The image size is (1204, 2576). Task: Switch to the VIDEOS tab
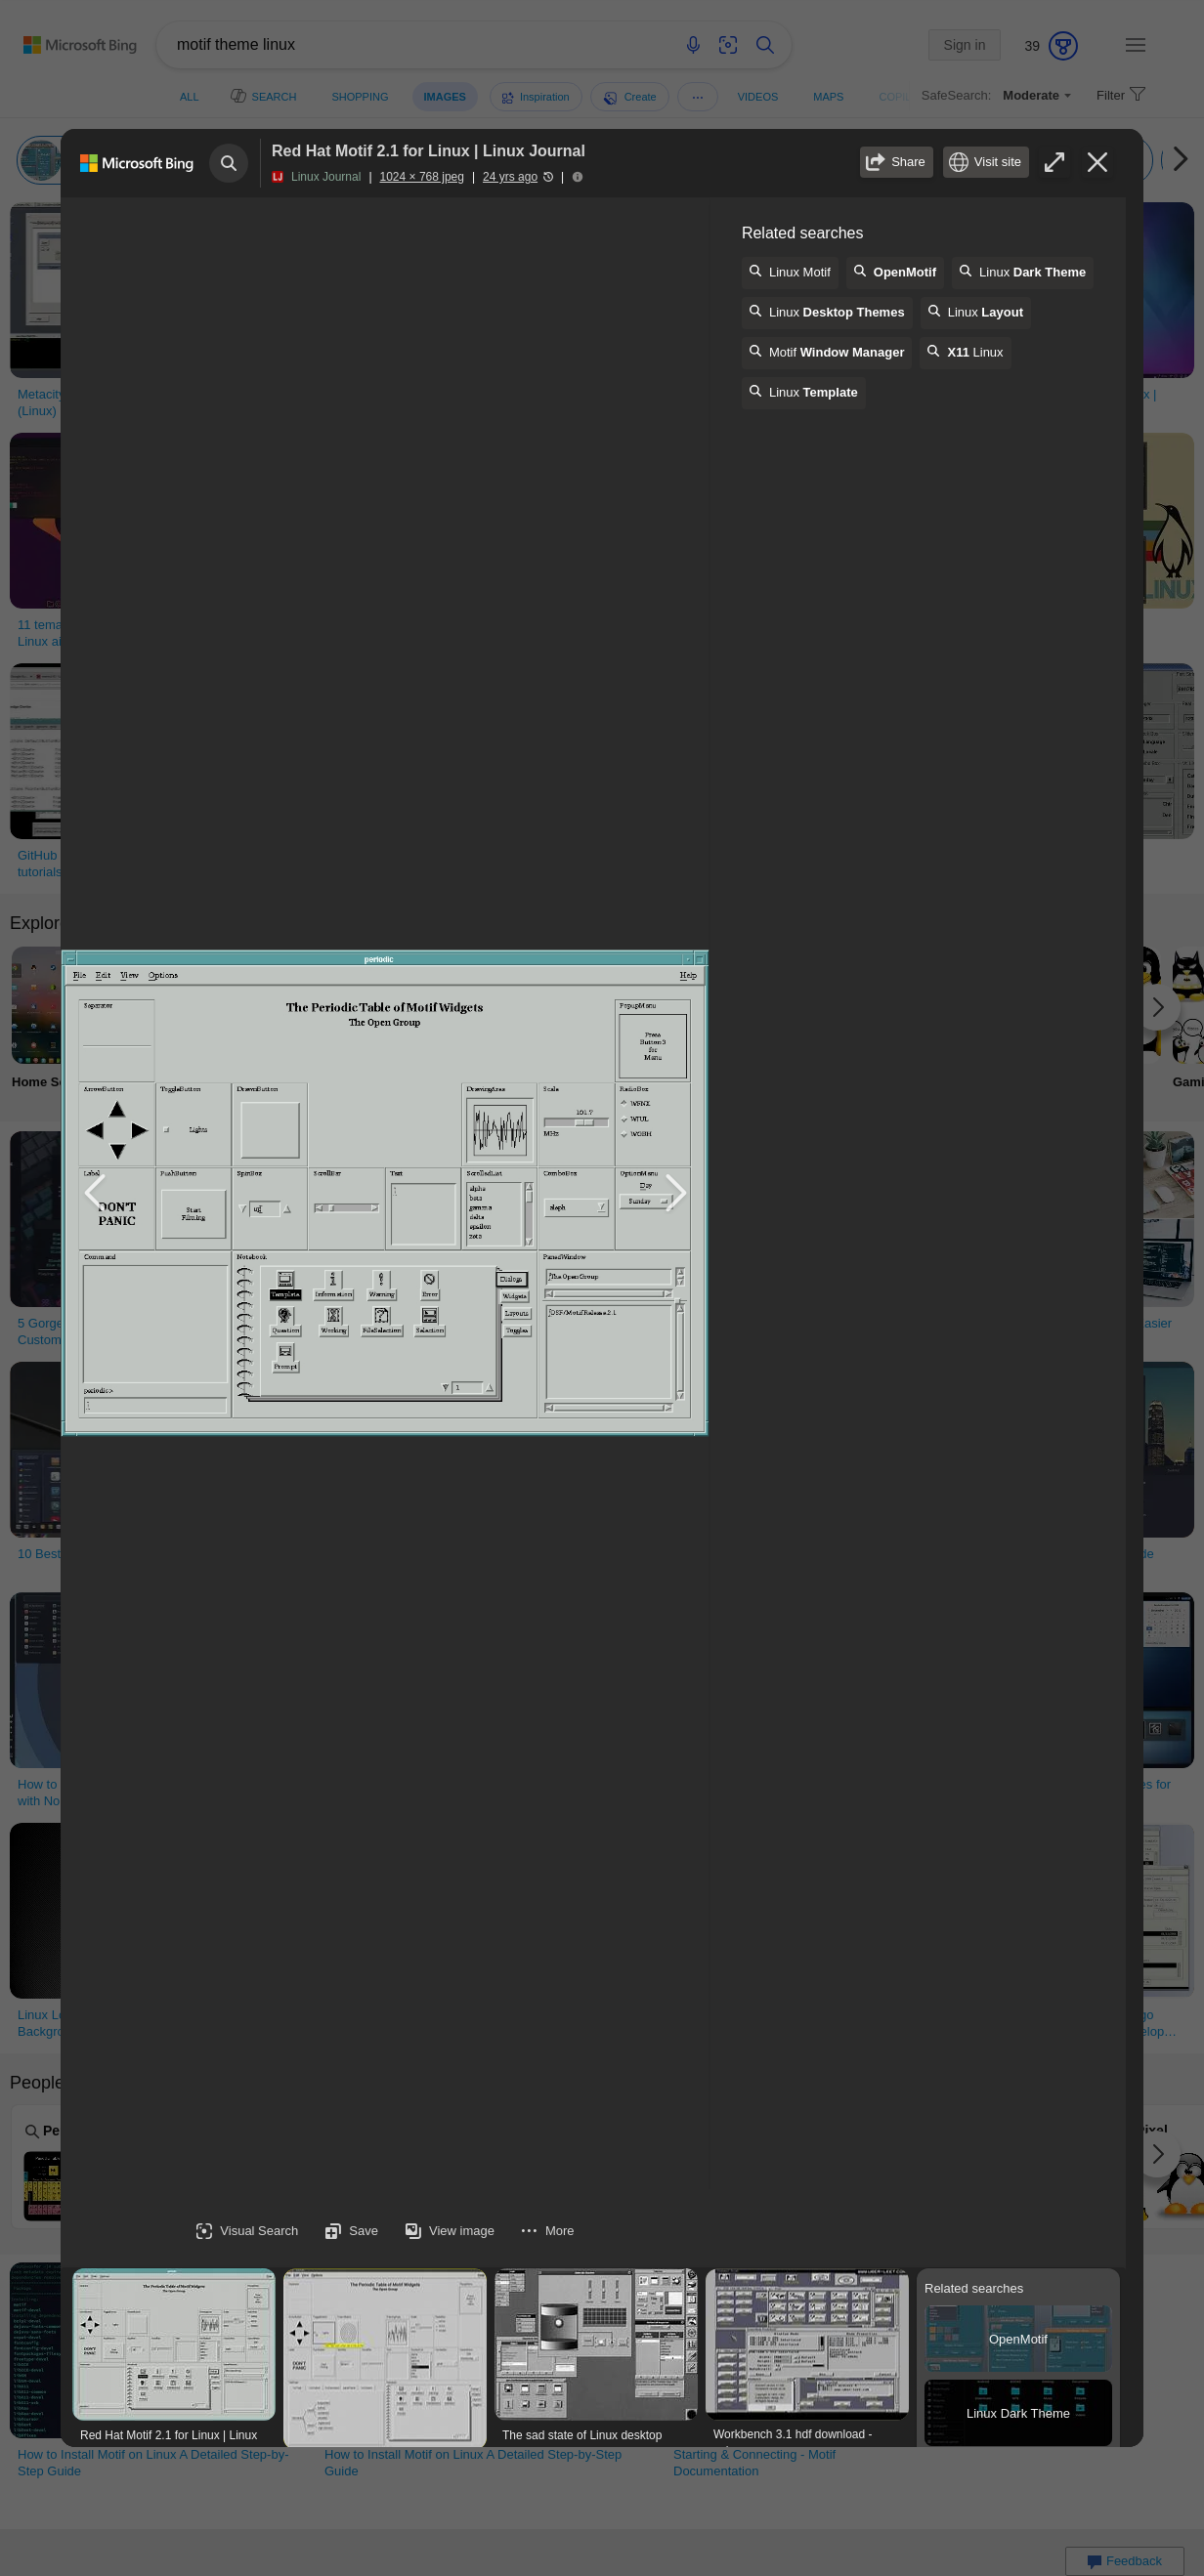757,97
